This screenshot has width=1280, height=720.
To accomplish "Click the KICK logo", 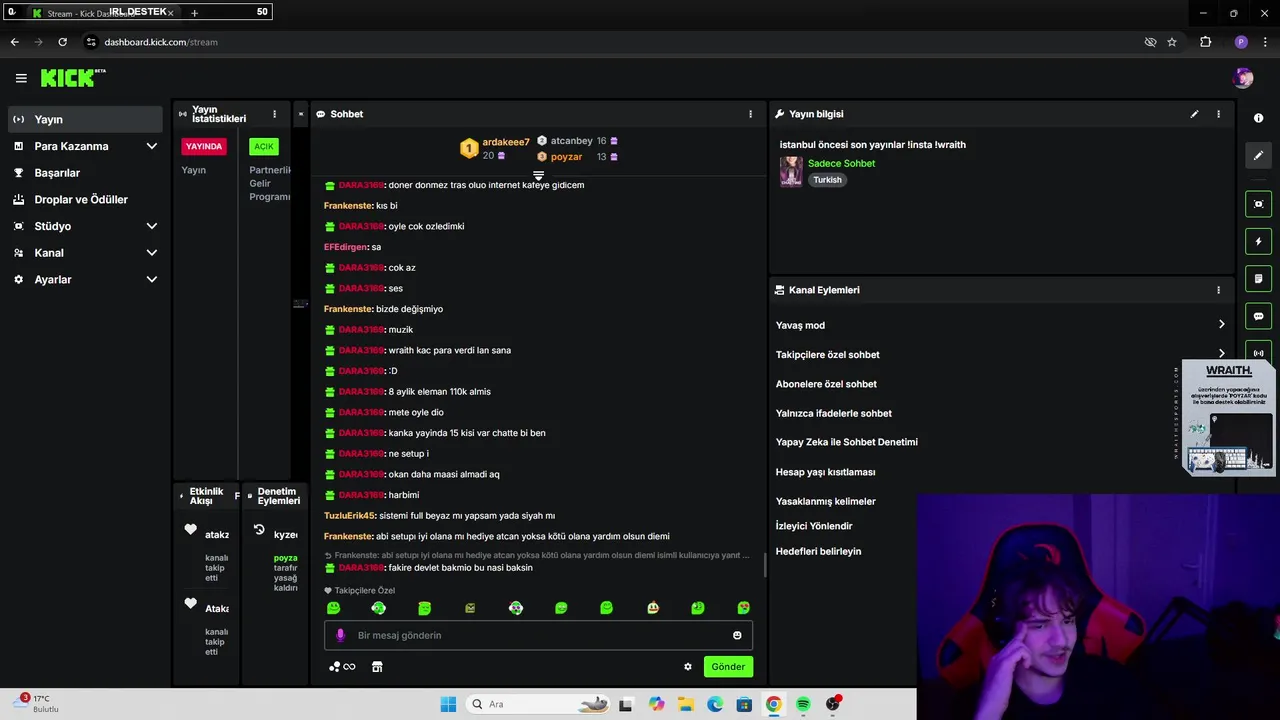I will coord(72,78).
